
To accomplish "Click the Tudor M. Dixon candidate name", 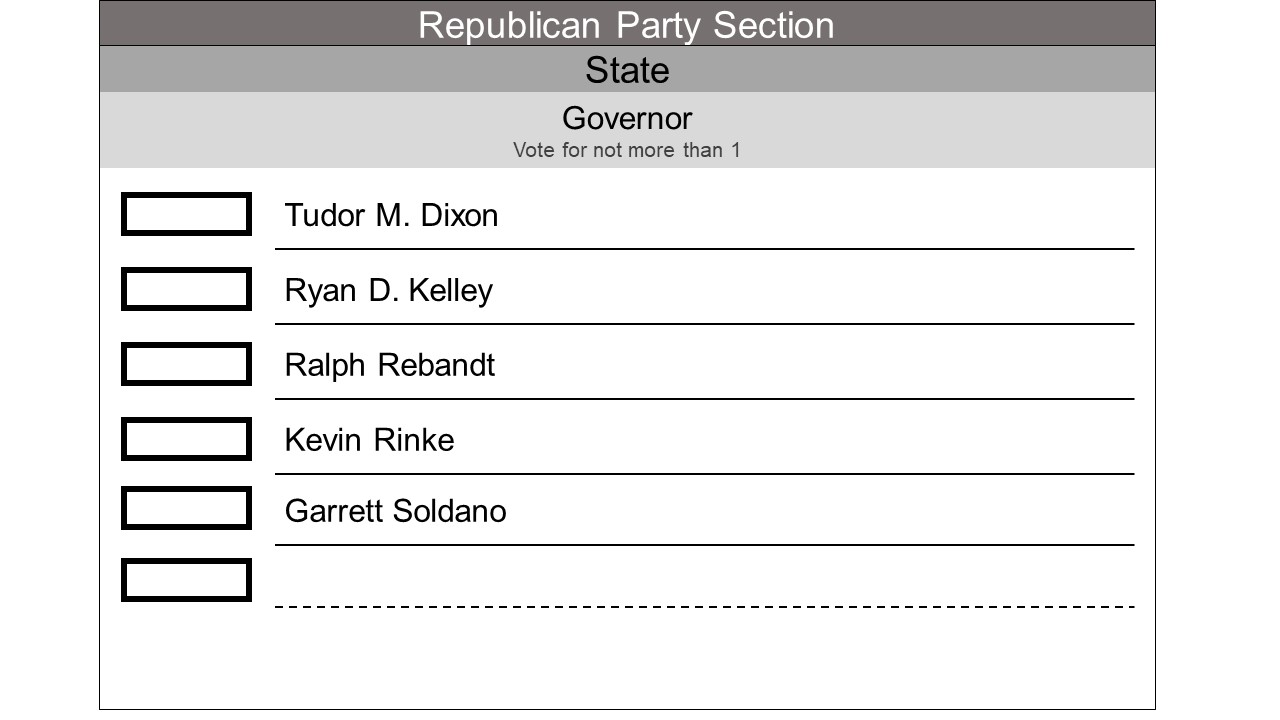I will pos(391,215).
